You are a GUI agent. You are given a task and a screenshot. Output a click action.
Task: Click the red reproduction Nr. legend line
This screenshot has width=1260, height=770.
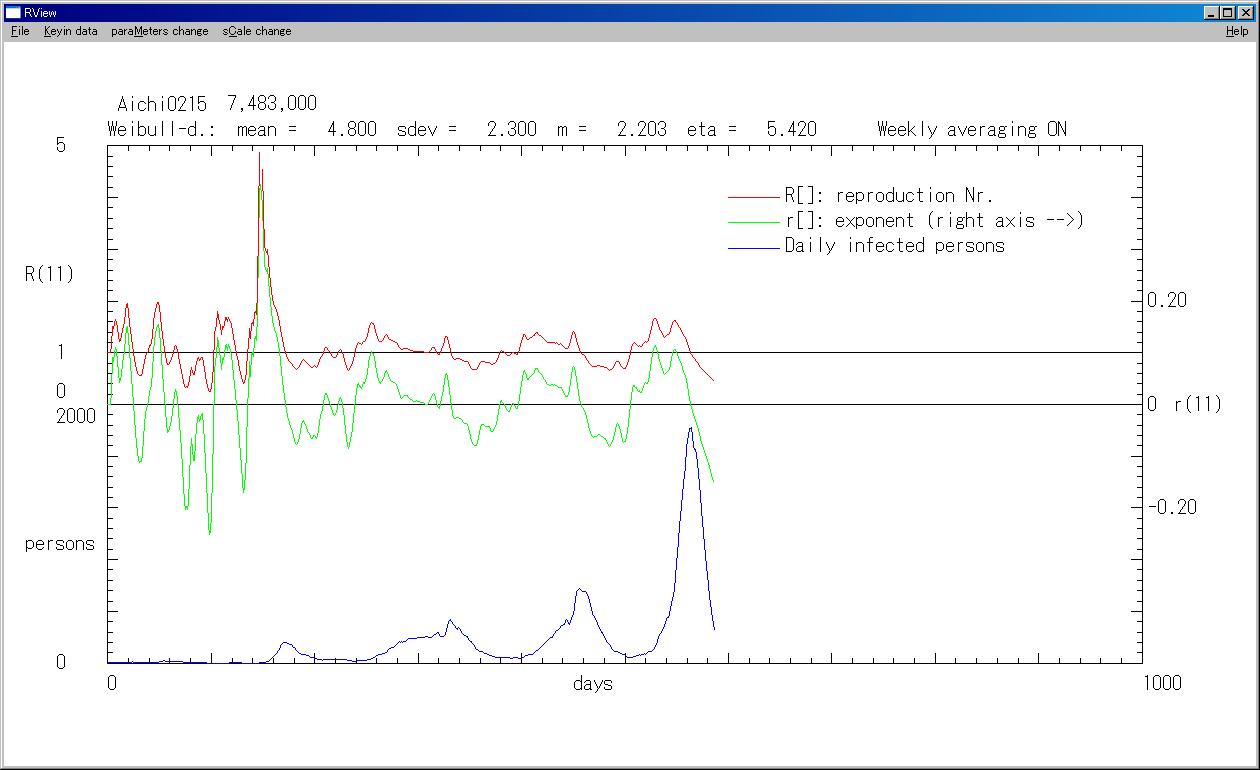753,197
